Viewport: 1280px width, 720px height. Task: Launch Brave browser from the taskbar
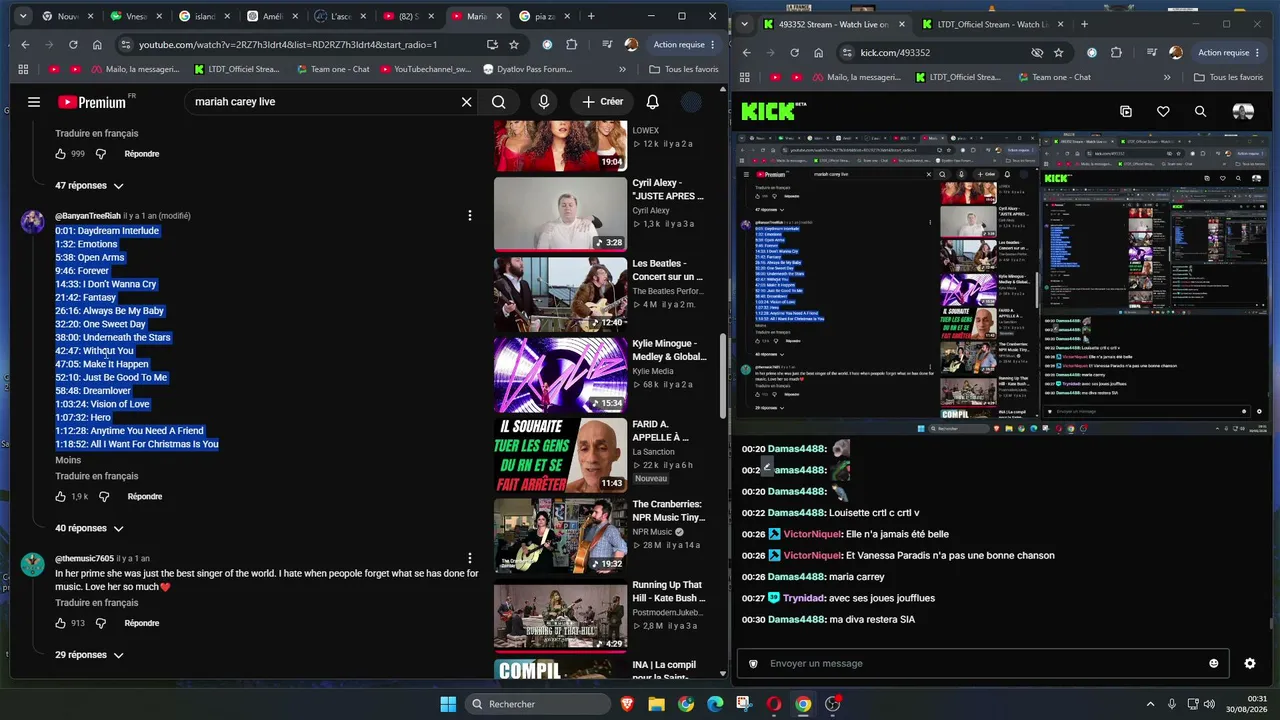coord(627,704)
